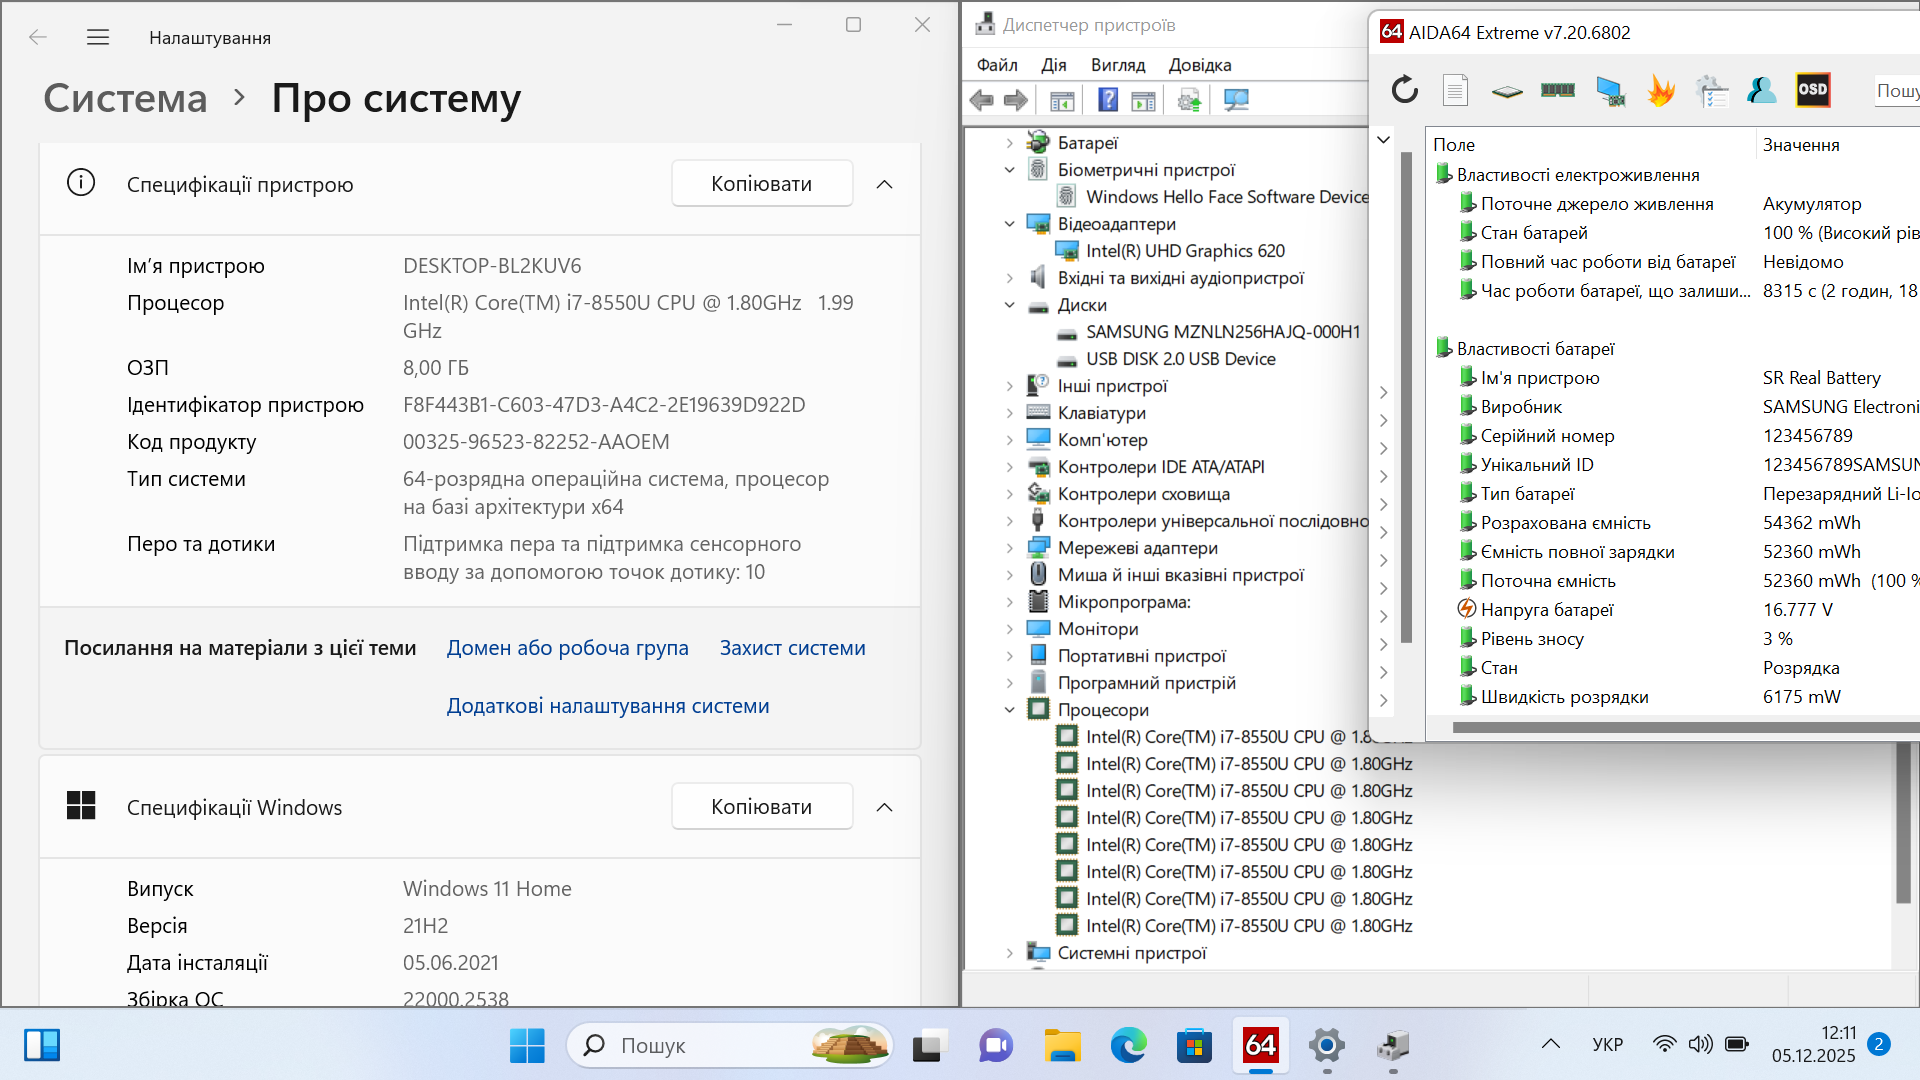Collapse Специфікації пристрою section chevron
Viewport: 1920px width, 1080px height.
point(884,184)
